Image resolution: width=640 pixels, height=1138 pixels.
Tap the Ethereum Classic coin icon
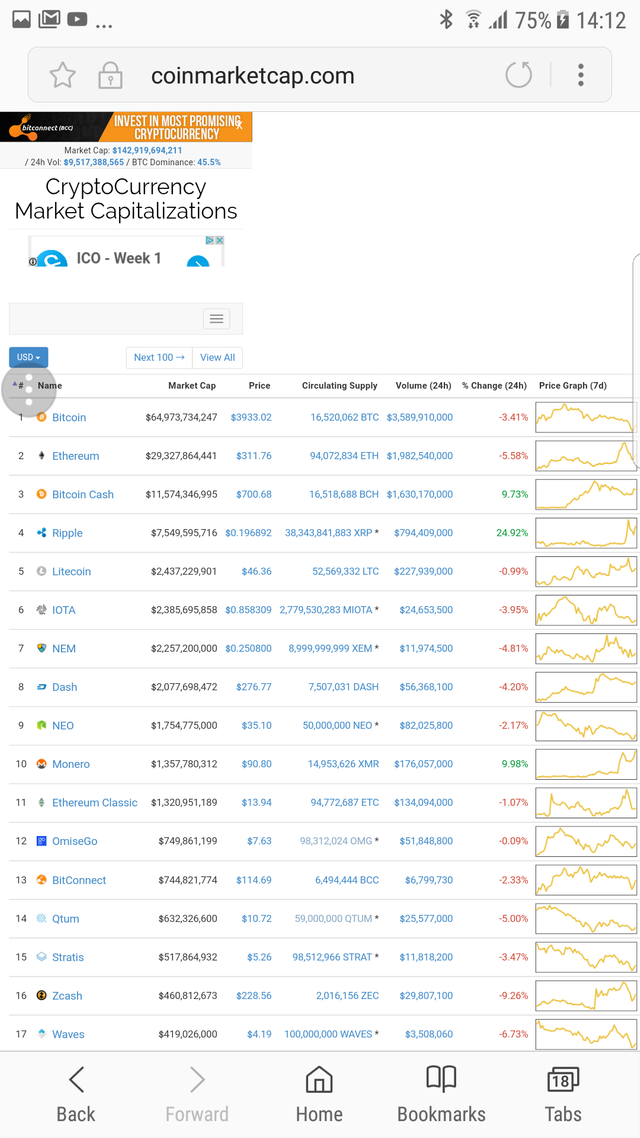pos(41,802)
